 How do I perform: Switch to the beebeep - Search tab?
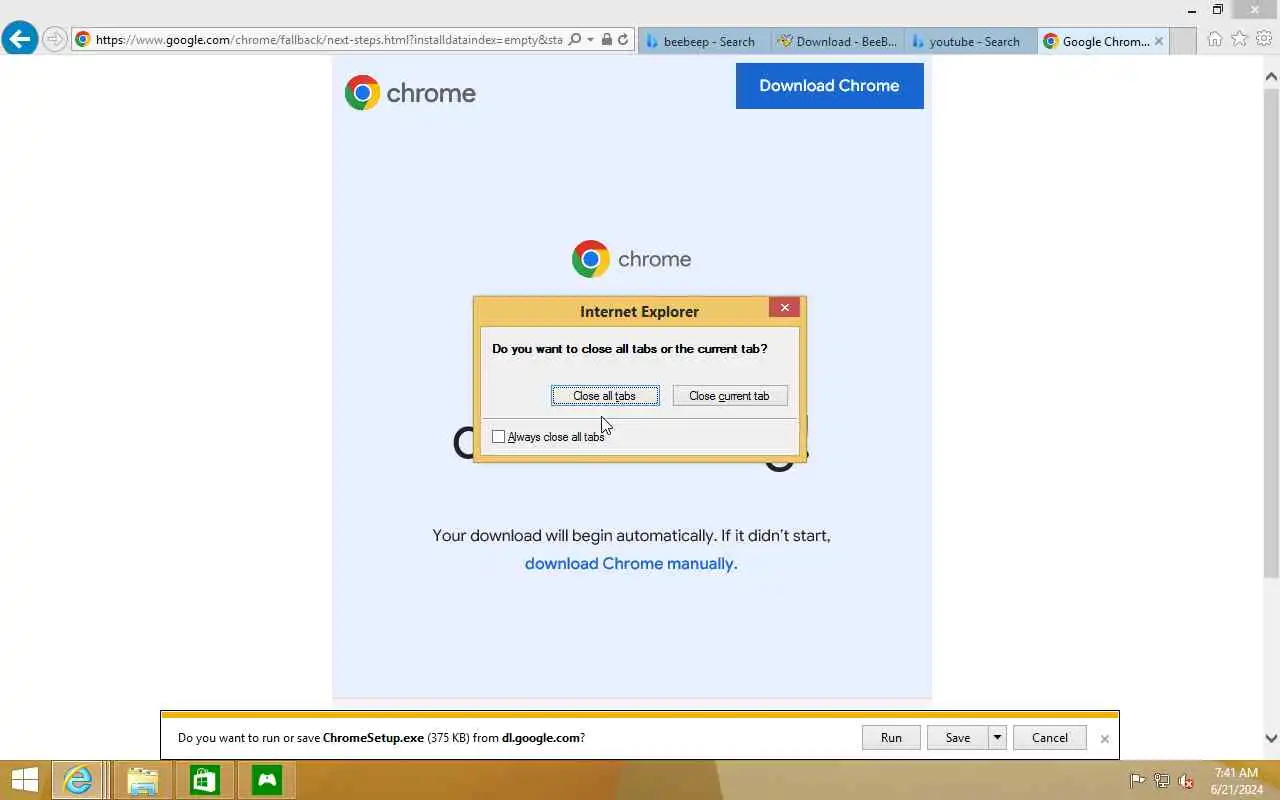(703, 41)
